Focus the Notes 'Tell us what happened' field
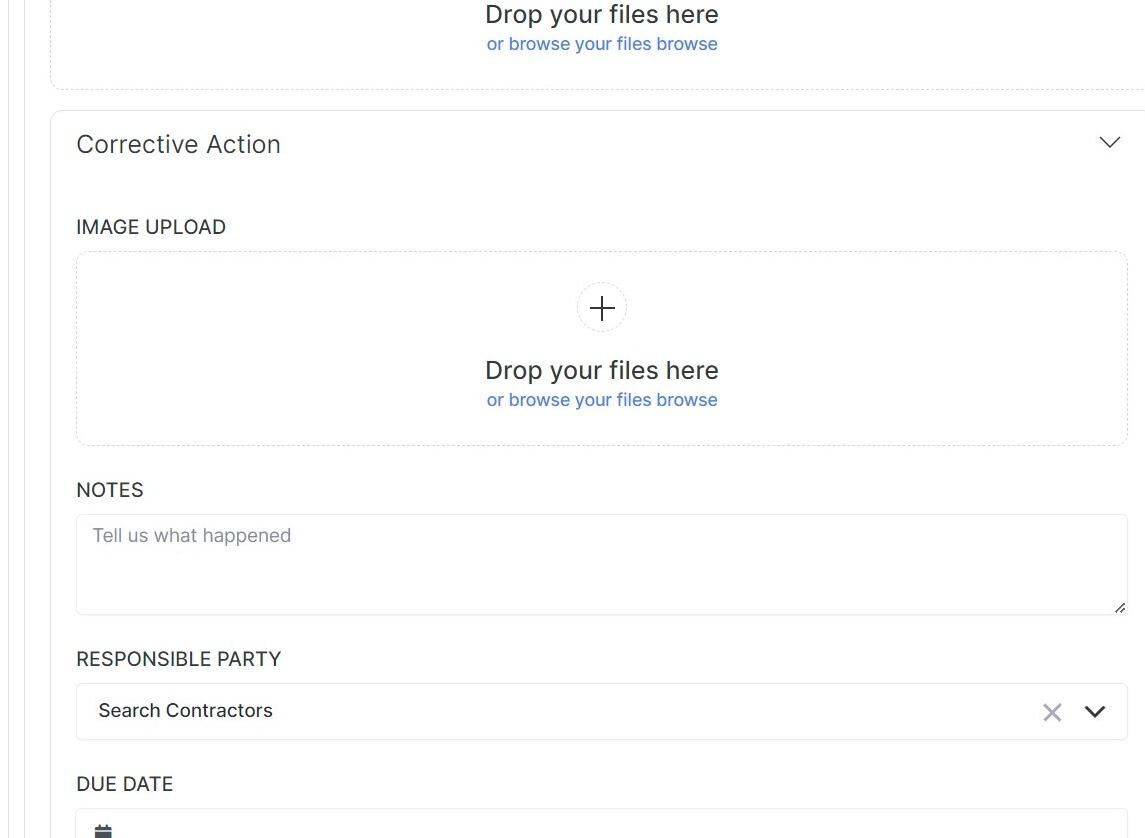Screen dimensions: 1145x838 pos(602,564)
